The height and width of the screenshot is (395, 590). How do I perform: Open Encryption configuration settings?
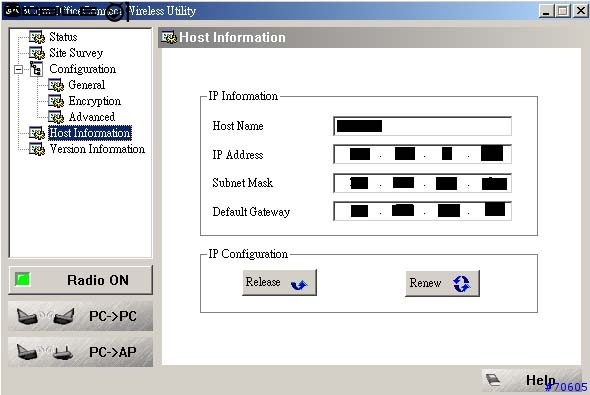point(94,101)
